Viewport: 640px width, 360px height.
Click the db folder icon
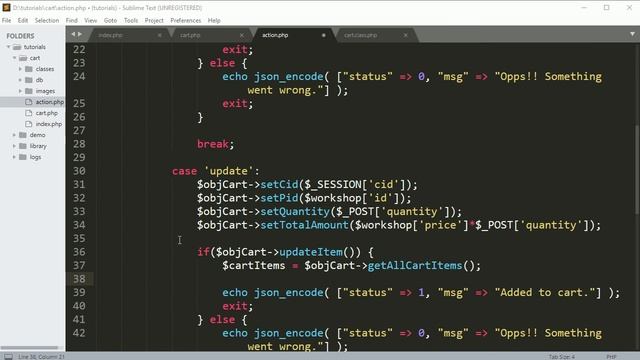coord(29,80)
